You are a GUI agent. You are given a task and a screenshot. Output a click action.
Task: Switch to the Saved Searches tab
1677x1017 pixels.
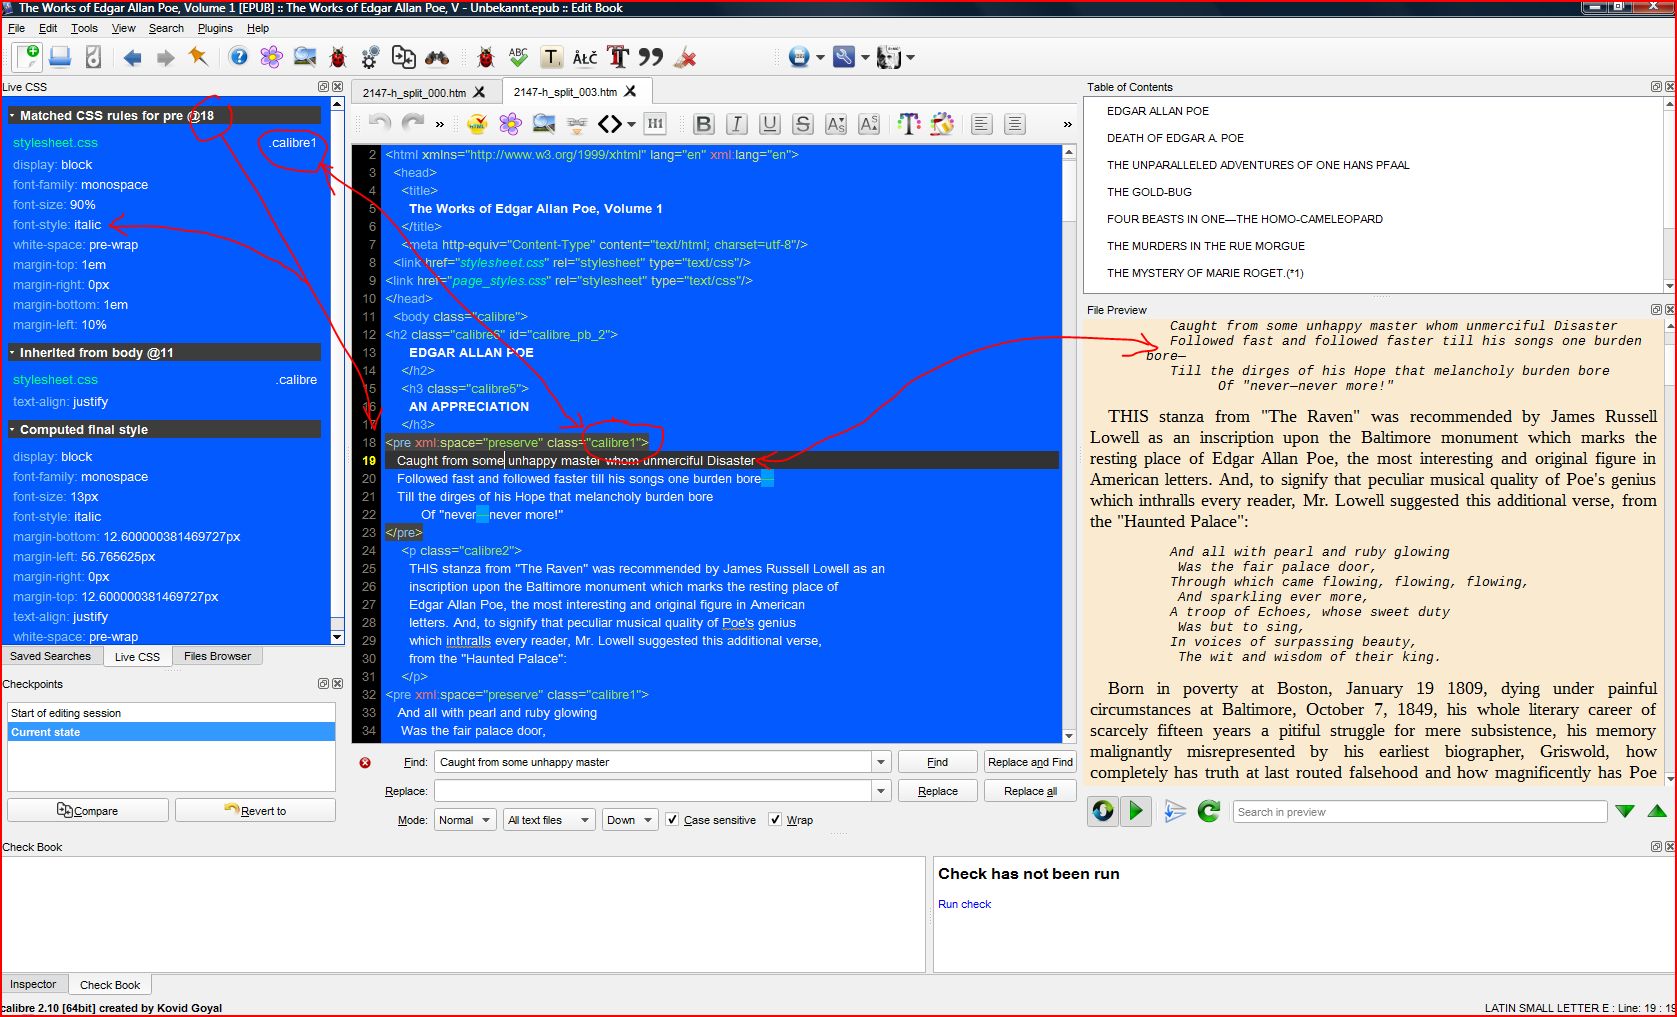tap(50, 656)
